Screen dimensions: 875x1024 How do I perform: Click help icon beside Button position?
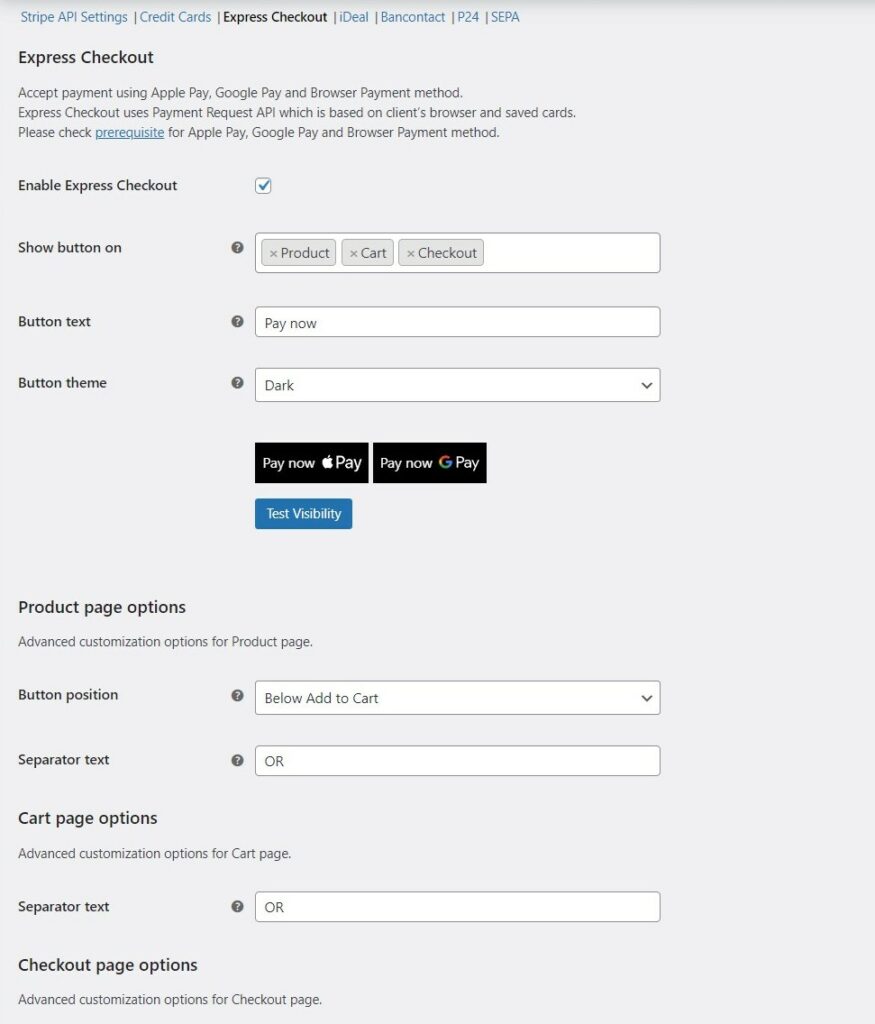(x=237, y=696)
